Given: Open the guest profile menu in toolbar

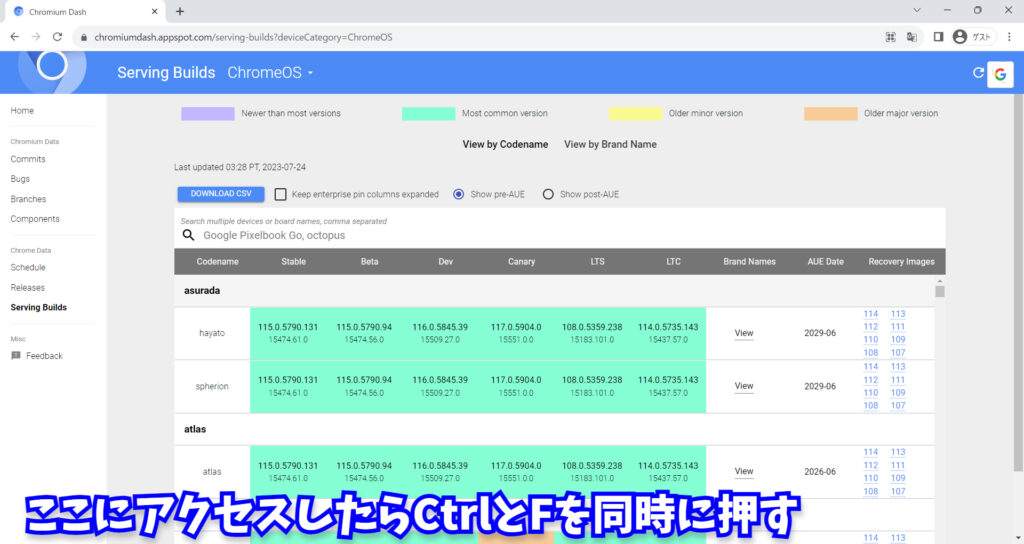Looking at the screenshot, I should coord(970,37).
